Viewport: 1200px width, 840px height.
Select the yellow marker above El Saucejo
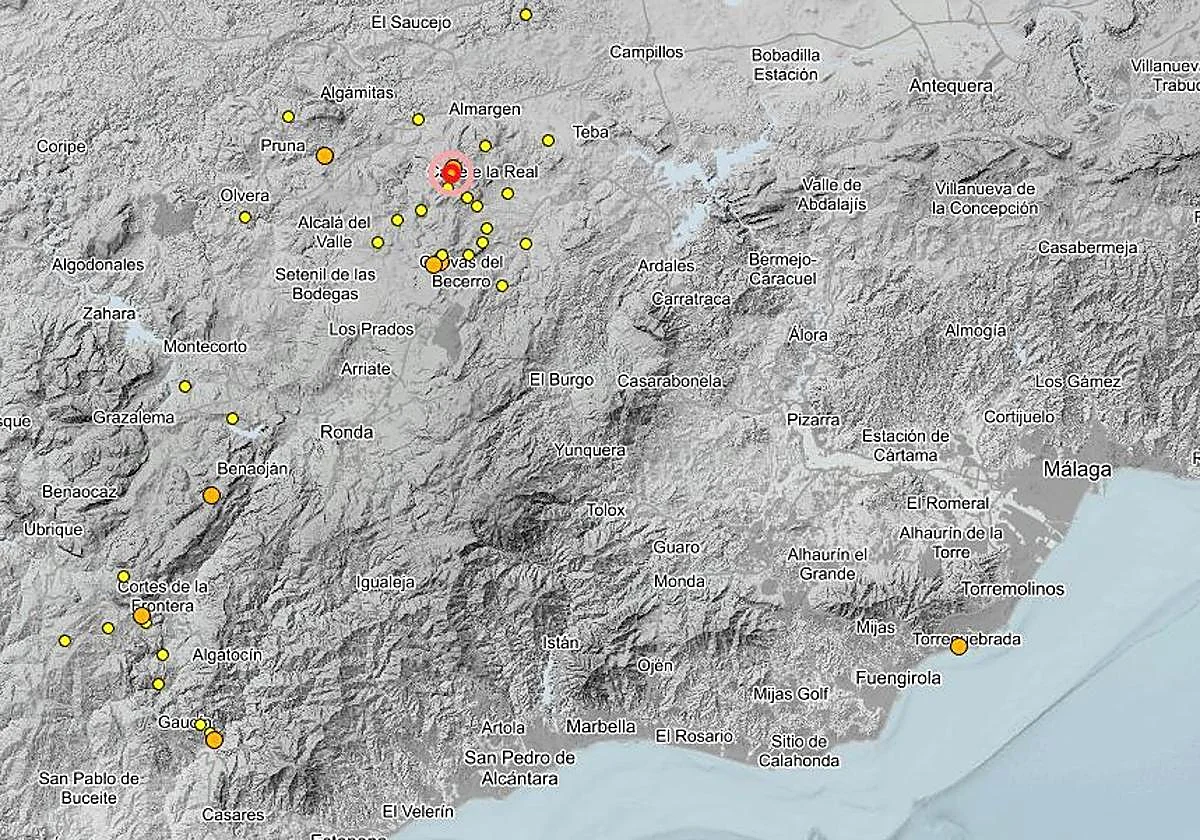coord(526,14)
